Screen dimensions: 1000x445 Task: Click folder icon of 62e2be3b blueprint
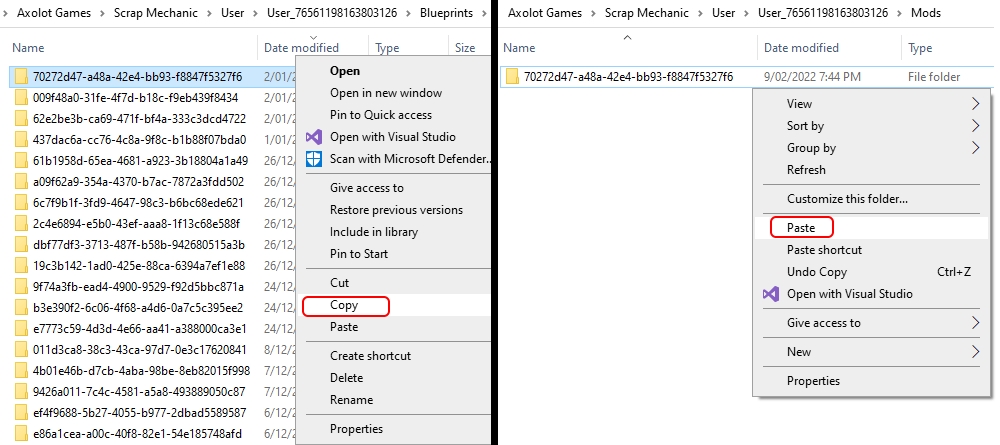21,119
